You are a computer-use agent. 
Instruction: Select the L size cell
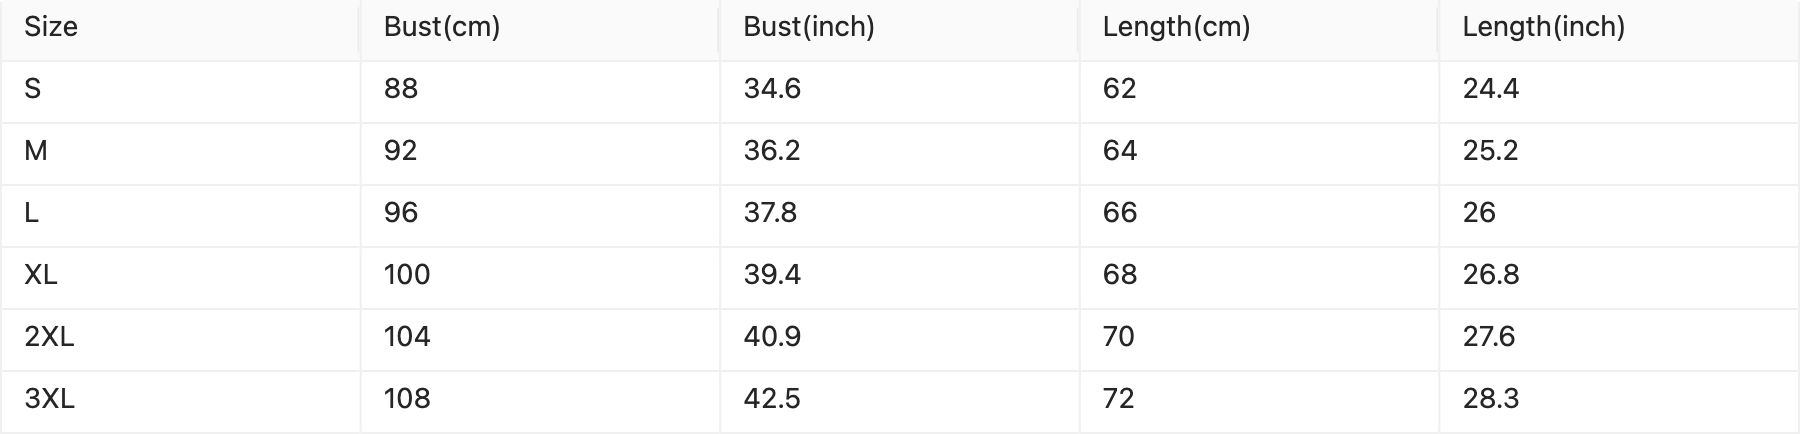click(x=32, y=213)
